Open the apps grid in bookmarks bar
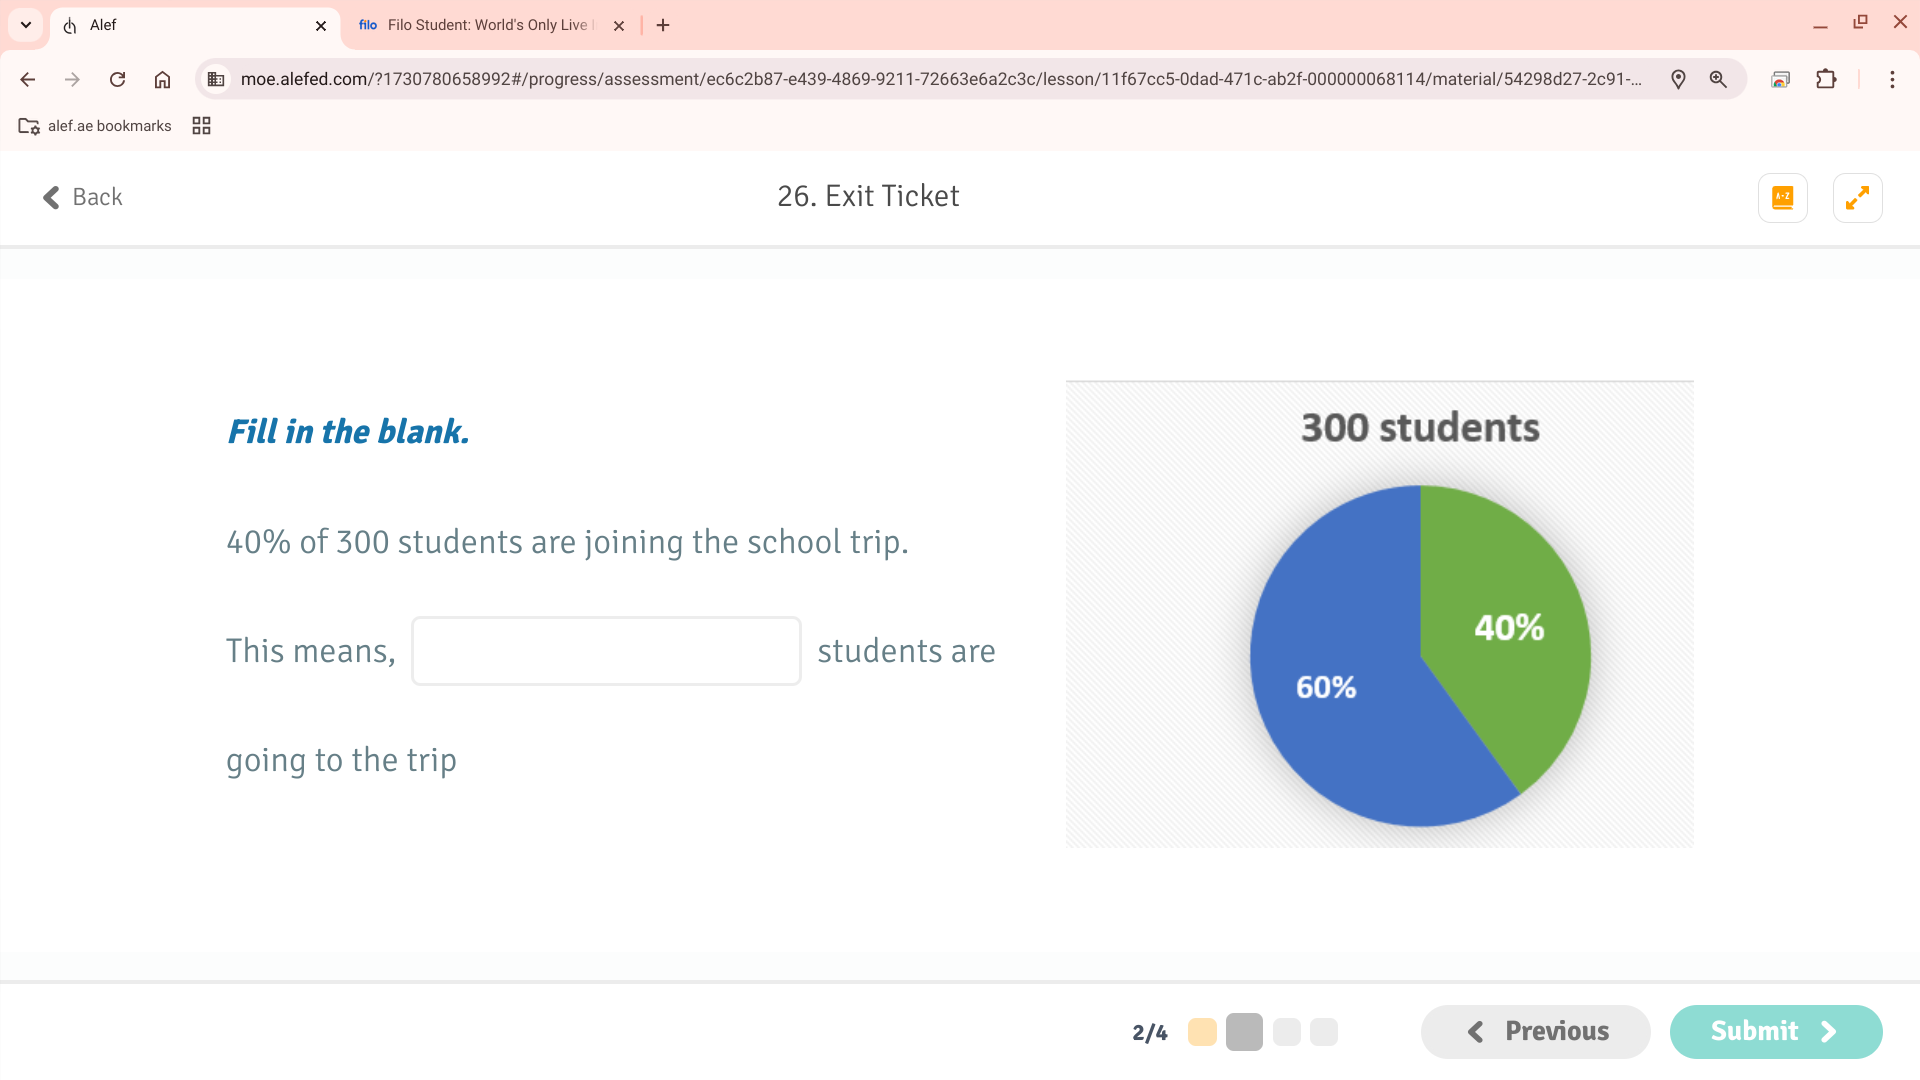The height and width of the screenshot is (1080, 1920). [x=201, y=126]
